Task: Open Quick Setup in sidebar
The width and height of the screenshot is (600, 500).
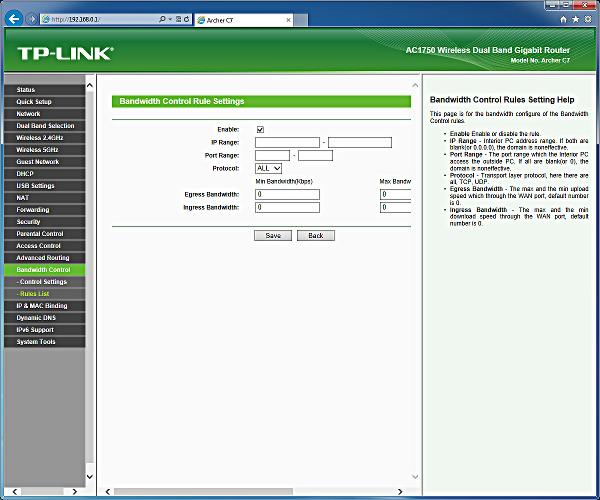Action: [x=45, y=102]
